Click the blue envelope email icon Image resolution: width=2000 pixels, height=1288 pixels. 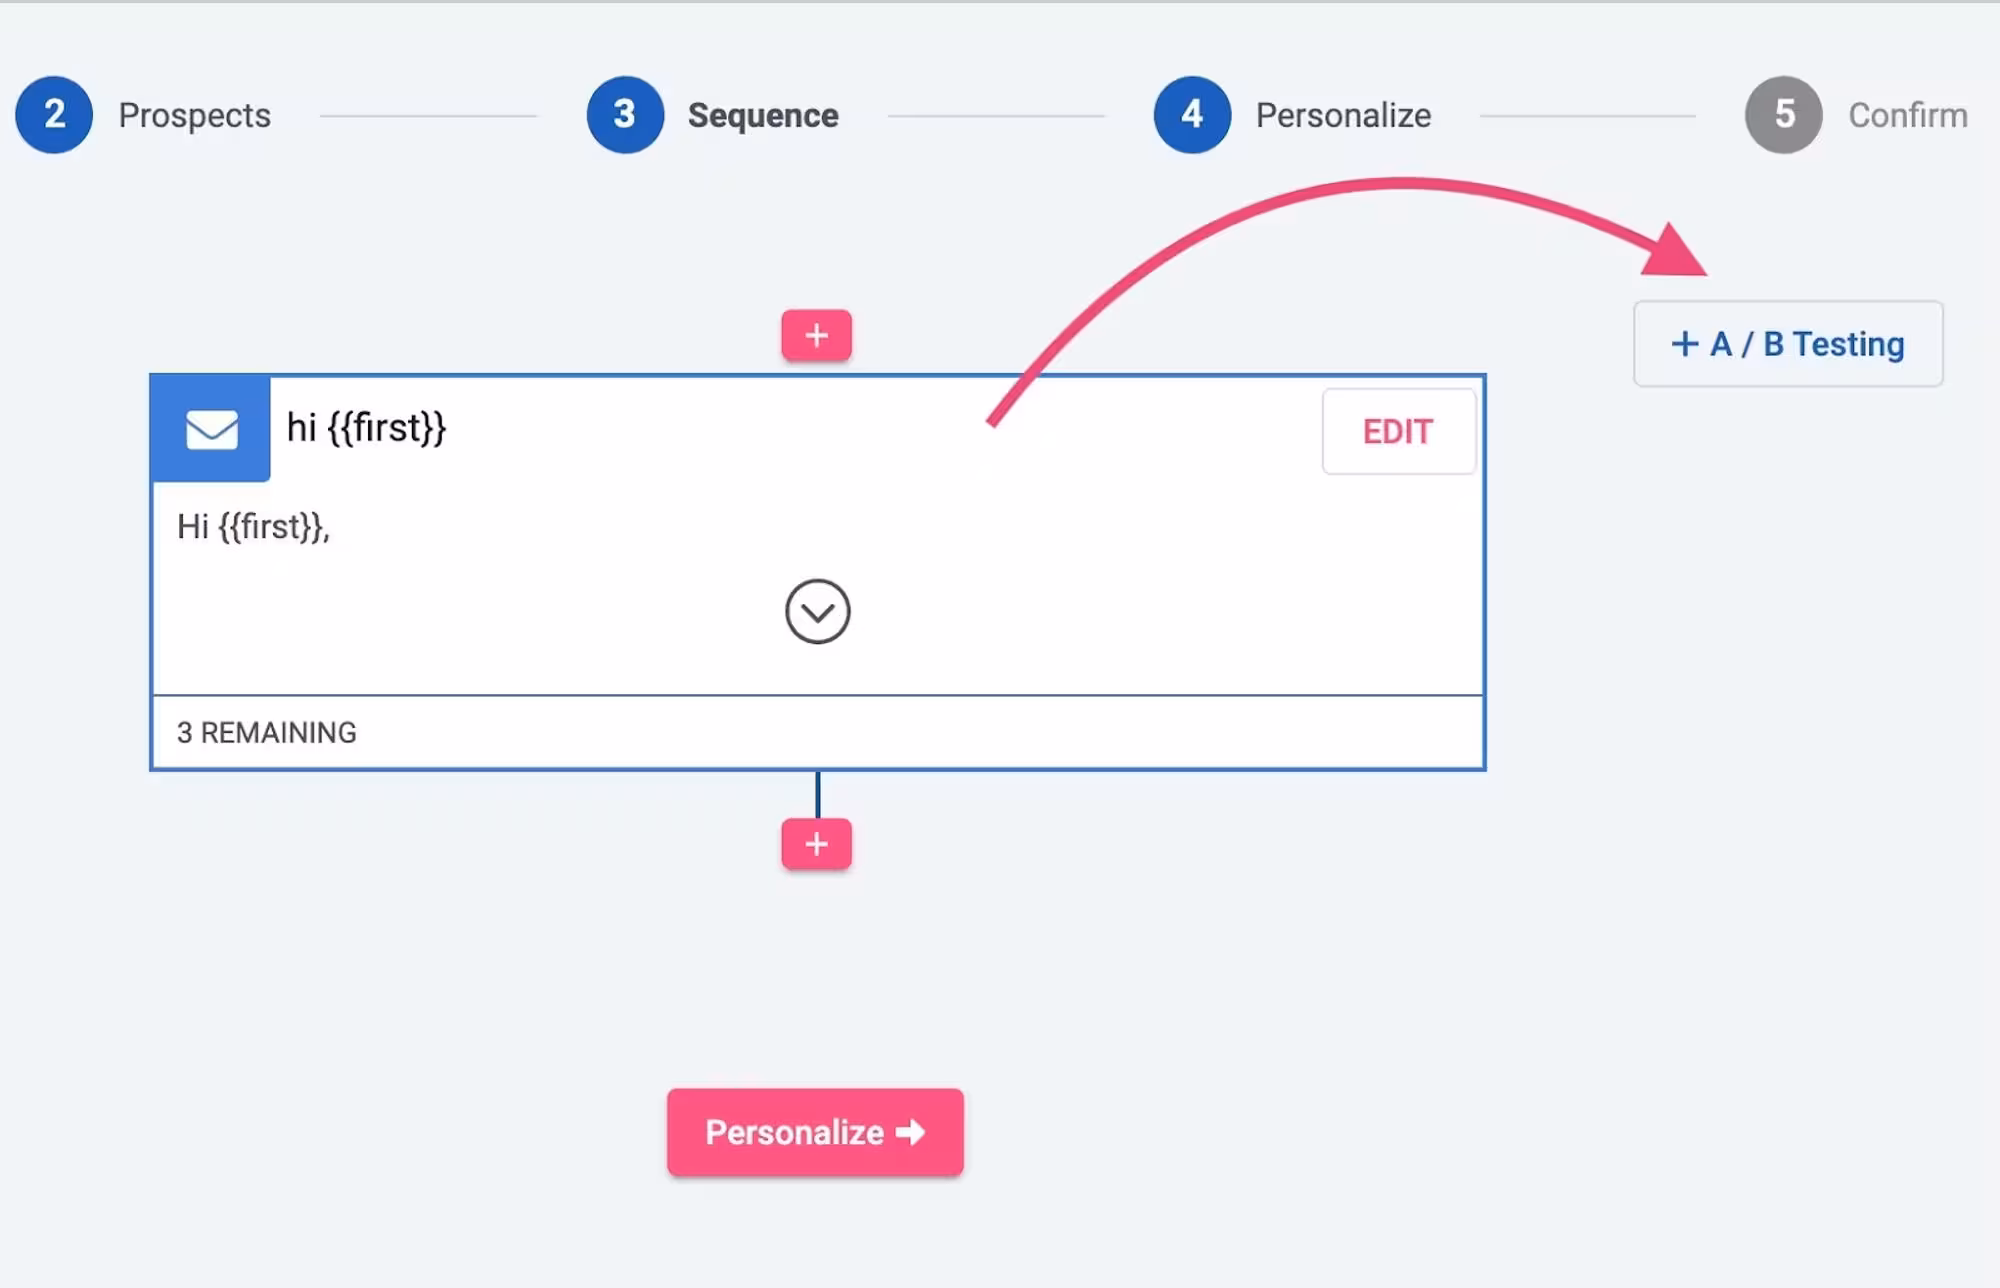pyautogui.click(x=211, y=429)
